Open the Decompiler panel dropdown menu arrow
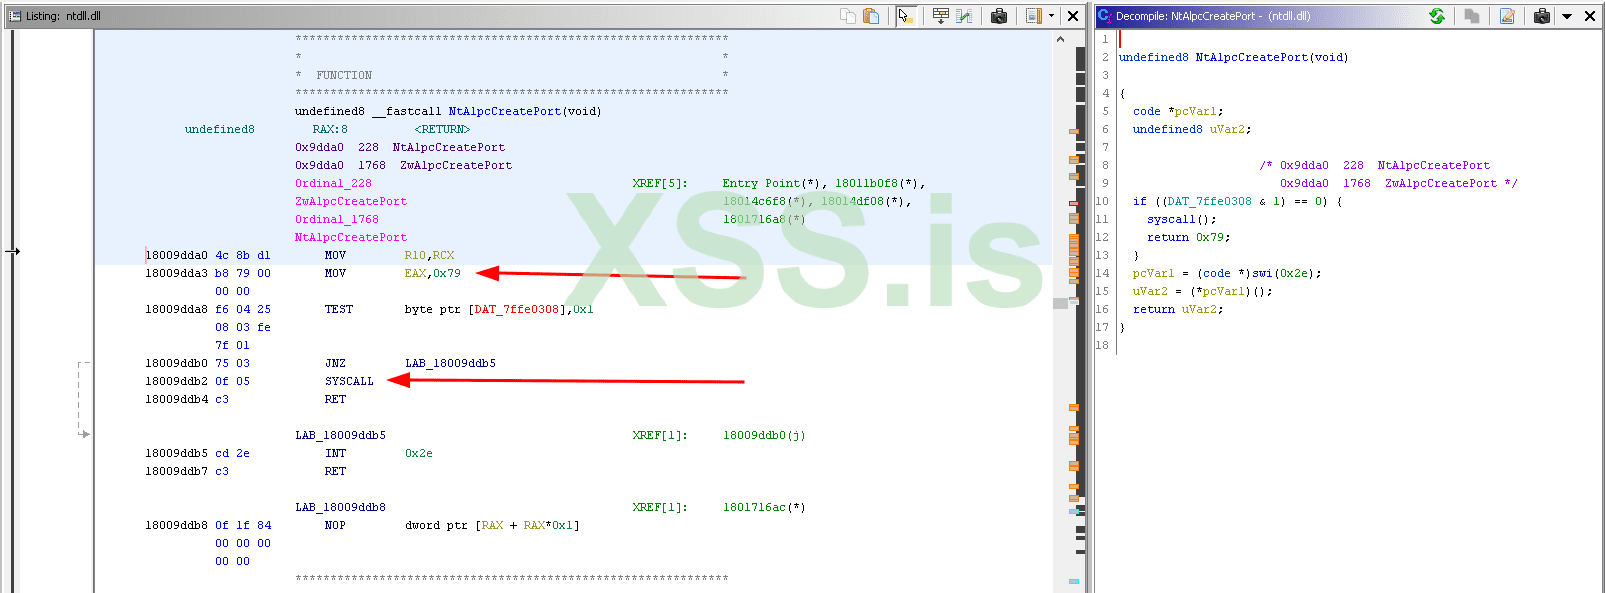This screenshot has width=1605, height=593. coord(1567,15)
